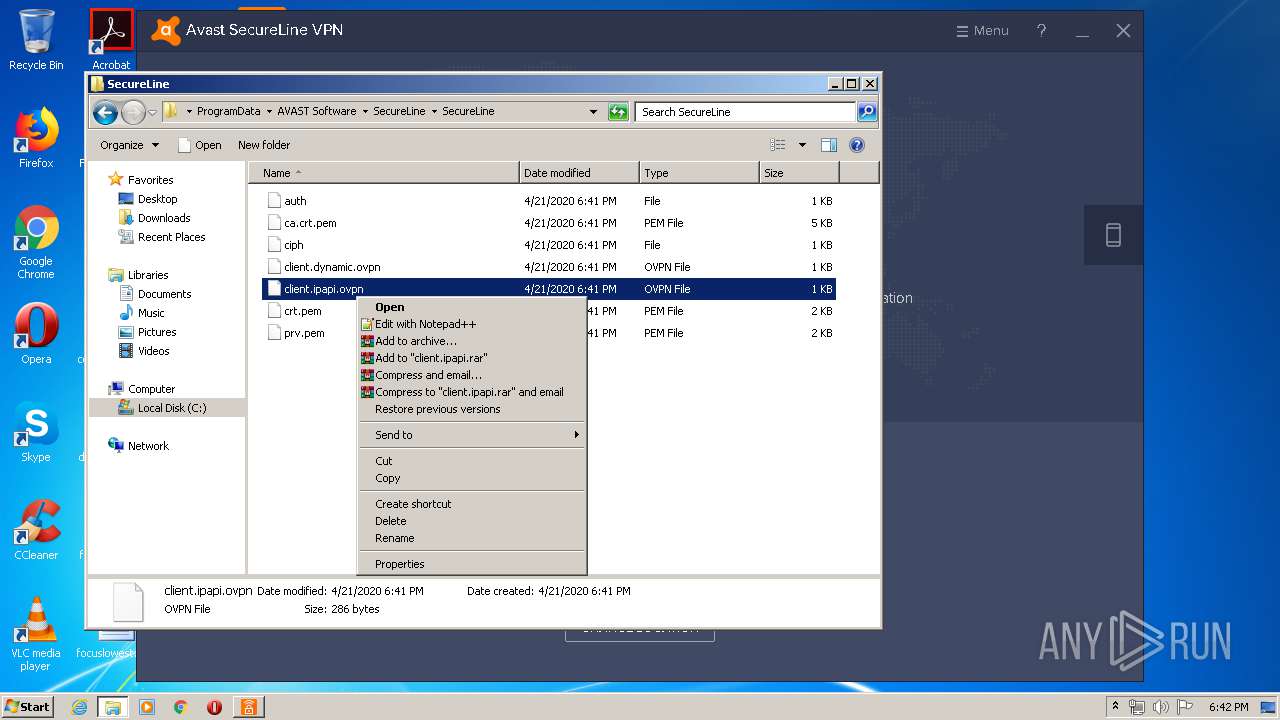Image resolution: width=1280 pixels, height=720 pixels.
Task: Expand AVAST Software breadcrumb arrow
Action: coord(365,111)
